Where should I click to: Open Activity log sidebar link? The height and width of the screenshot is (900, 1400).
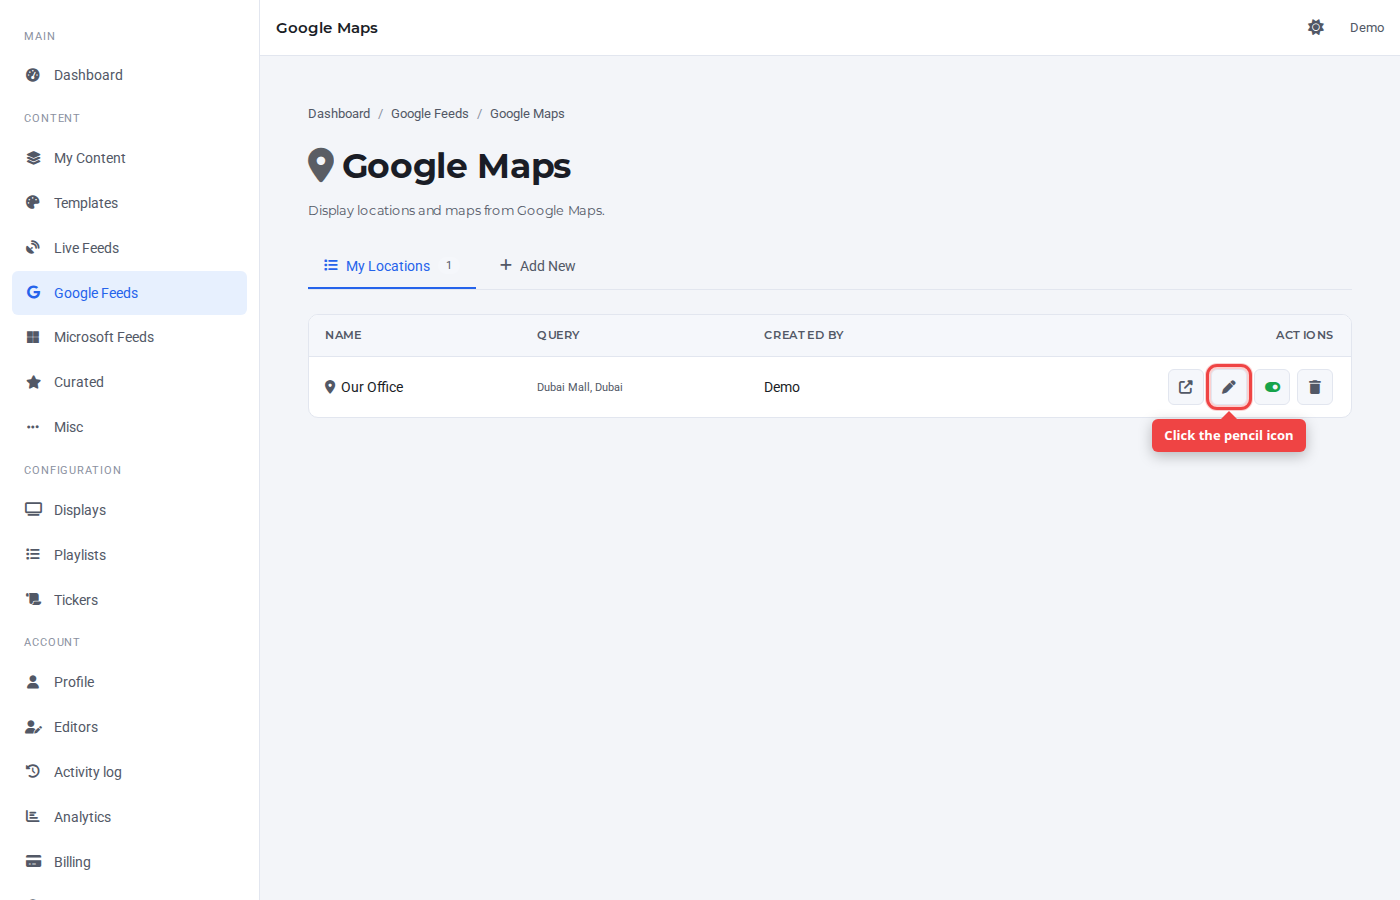pos(129,772)
